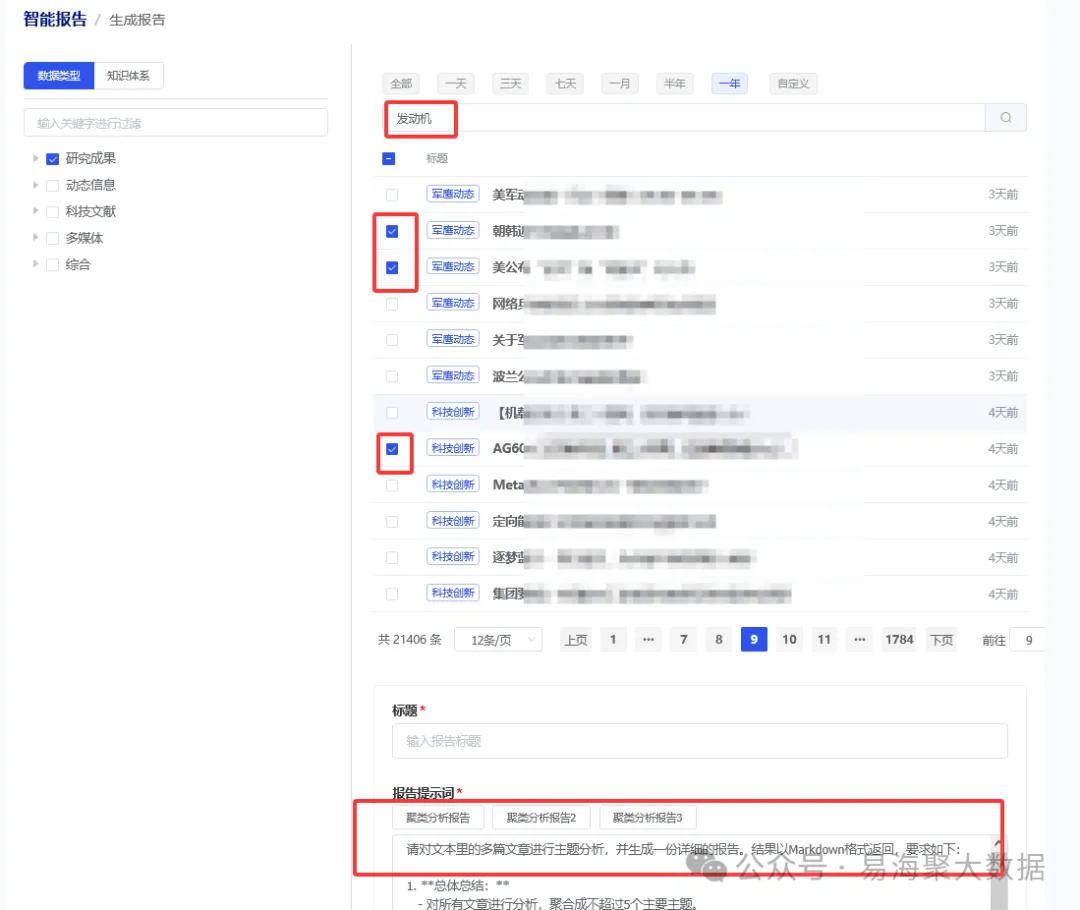Check the 综合 checkbox

(52, 265)
